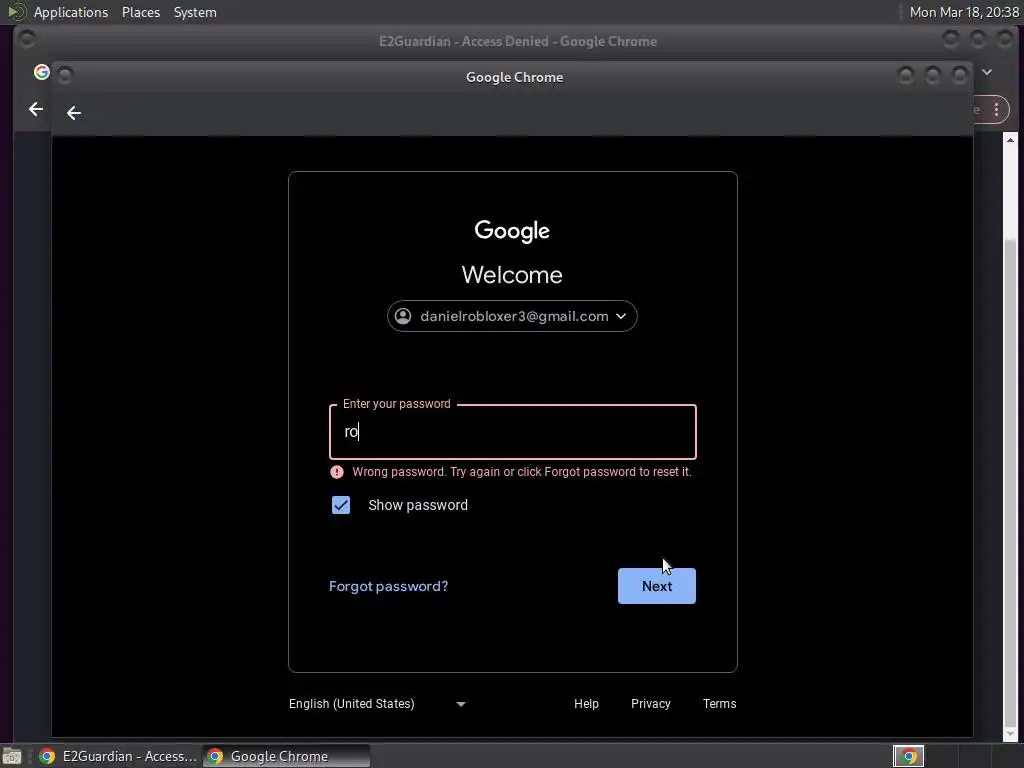Click the show desktop icon in bottom panel
Image resolution: width=1024 pixels, height=768 pixels.
pyautogui.click(x=12, y=756)
